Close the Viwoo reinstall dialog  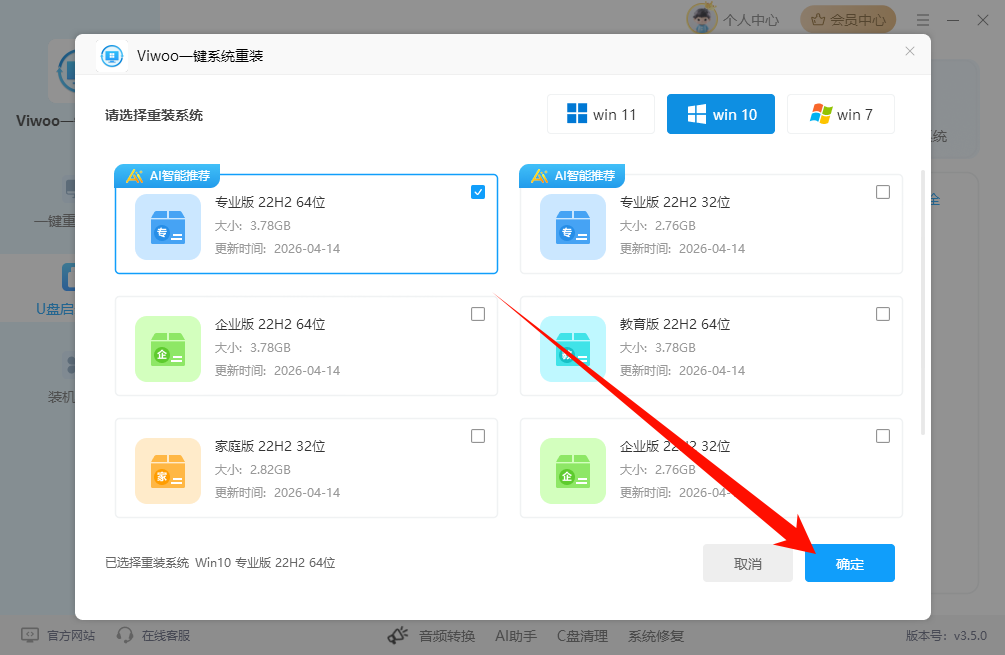[909, 51]
